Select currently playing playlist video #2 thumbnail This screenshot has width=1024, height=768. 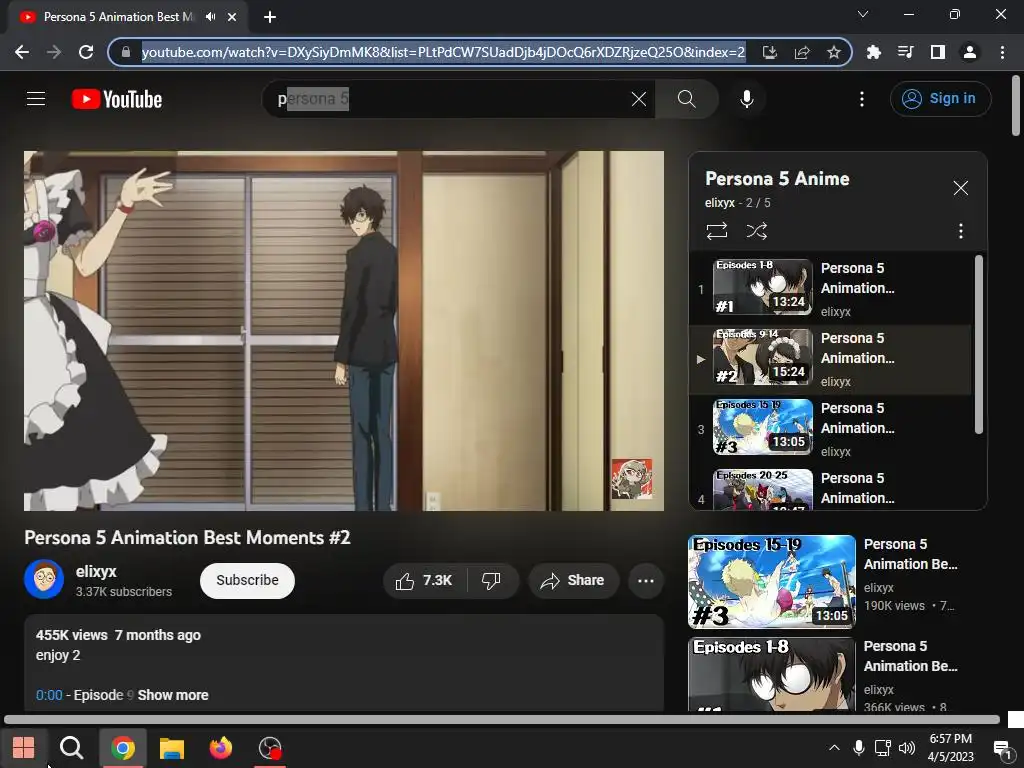pos(763,357)
